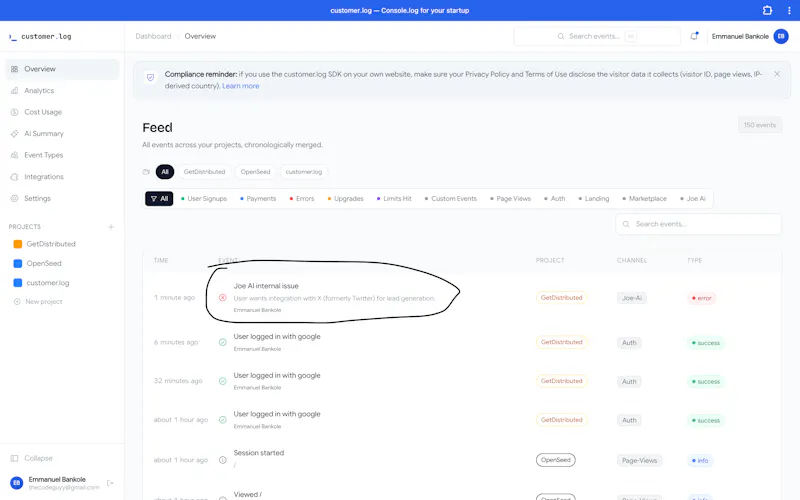Viewport: 800px width, 500px height.
Task: Open the Overview sidebar item
Action: point(62,69)
